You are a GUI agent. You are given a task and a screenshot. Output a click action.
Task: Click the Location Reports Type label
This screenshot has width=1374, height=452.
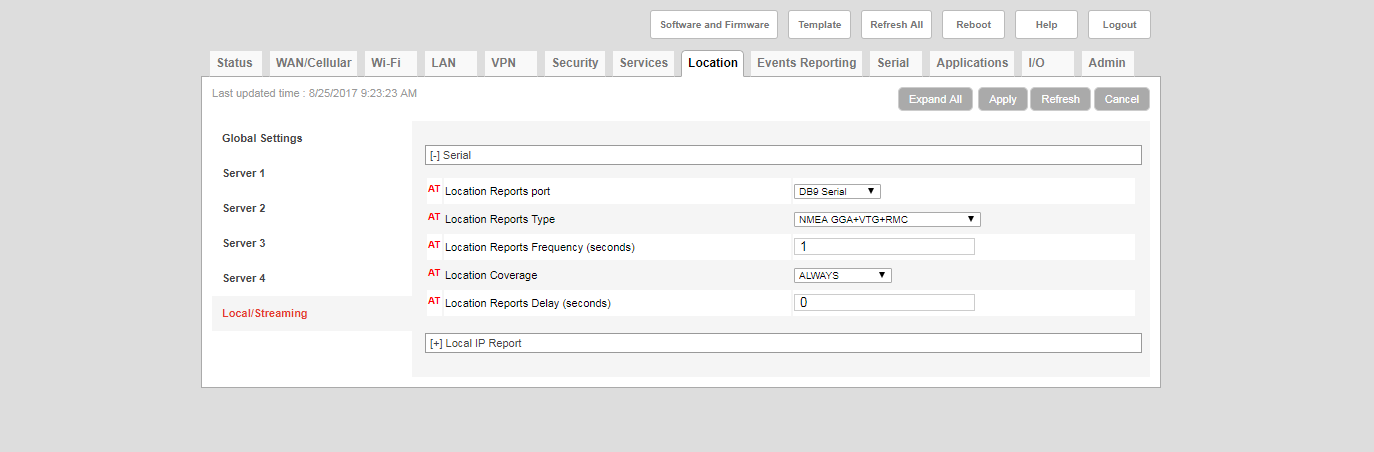pyautogui.click(x=500, y=219)
